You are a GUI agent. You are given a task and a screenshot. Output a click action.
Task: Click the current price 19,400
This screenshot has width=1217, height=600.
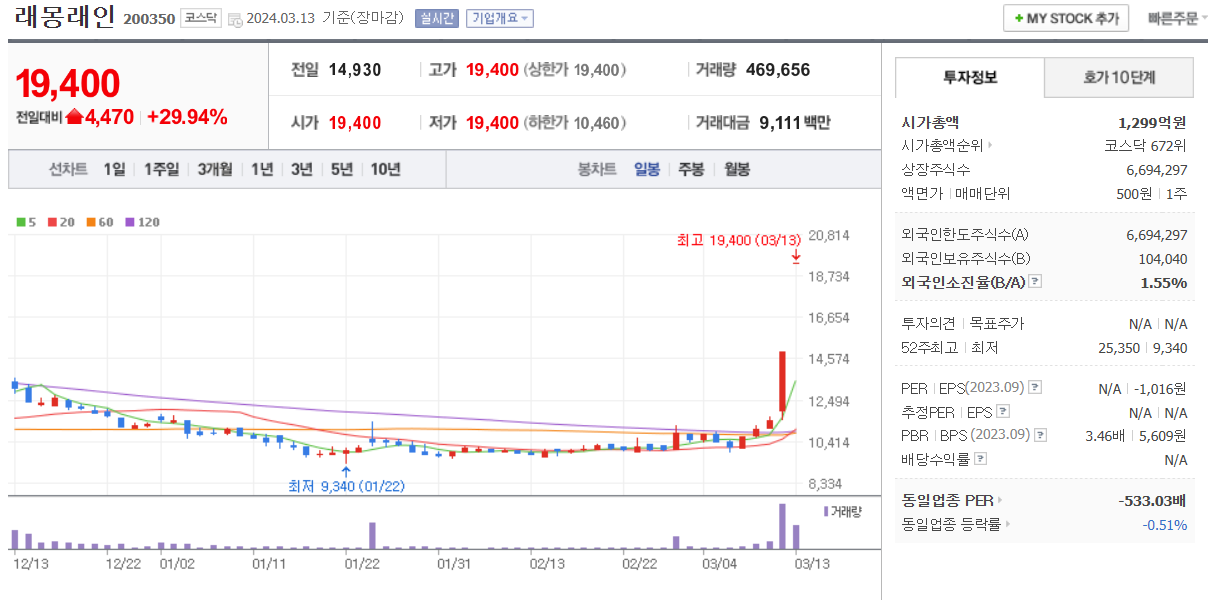point(68,84)
